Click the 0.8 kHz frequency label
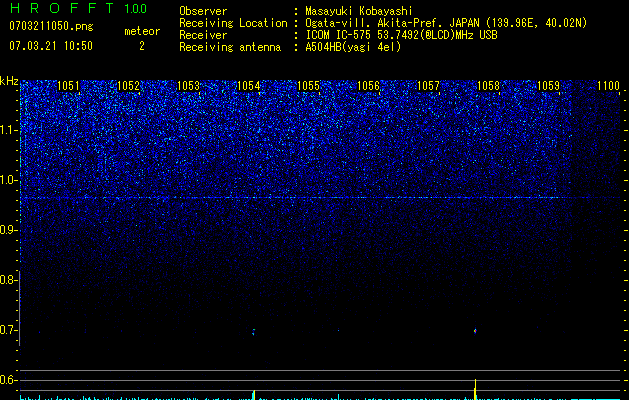 click(x=8, y=280)
